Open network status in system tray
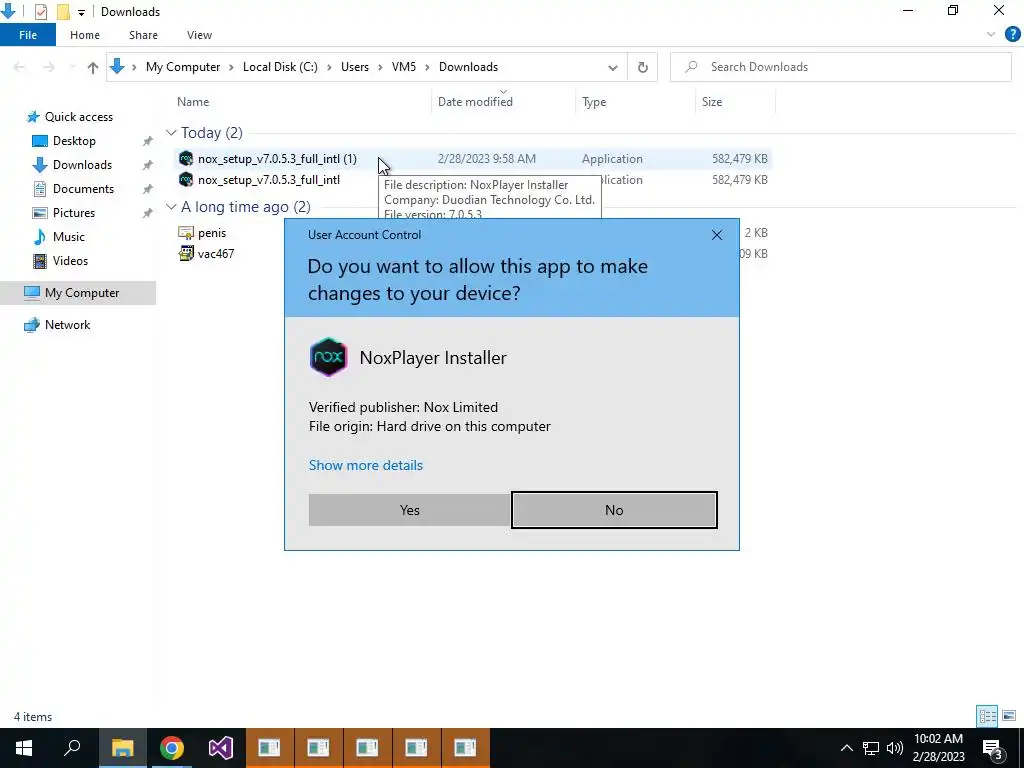The image size is (1024, 768). pos(871,748)
